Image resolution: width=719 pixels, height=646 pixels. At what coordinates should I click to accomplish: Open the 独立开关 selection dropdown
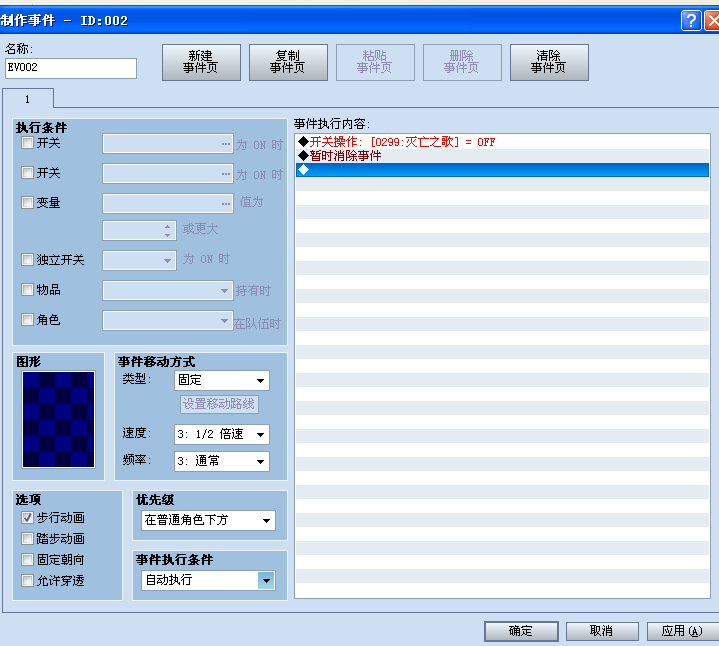point(139,260)
